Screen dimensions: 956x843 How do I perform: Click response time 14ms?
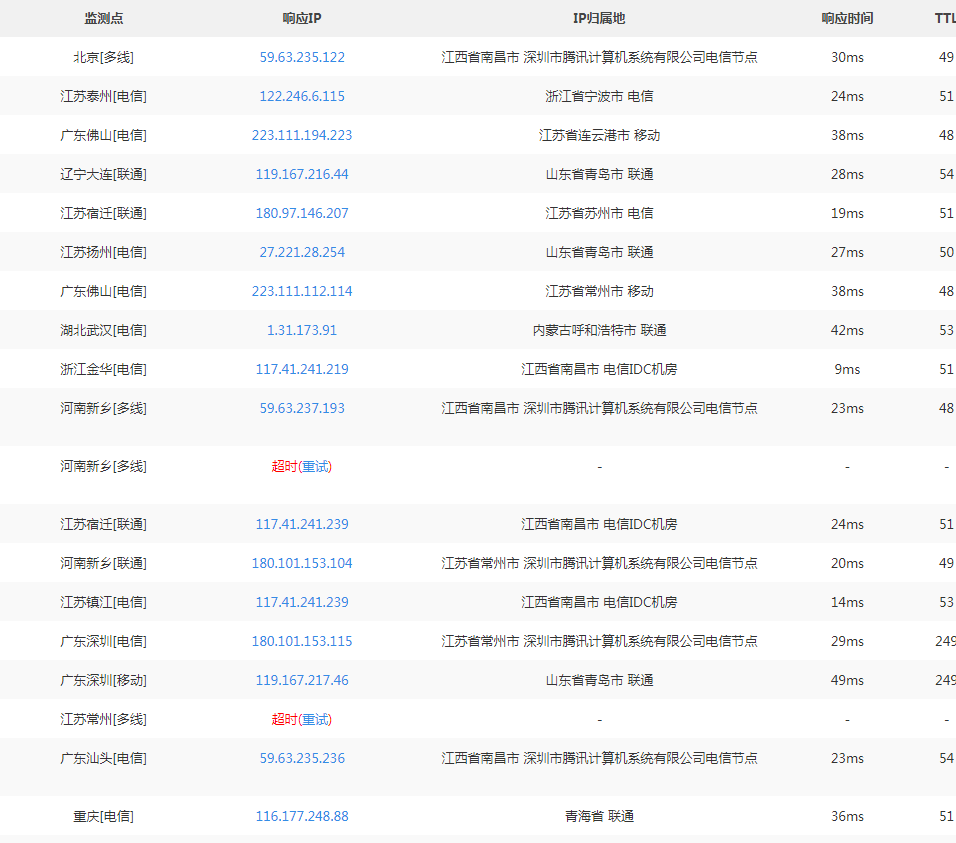point(847,602)
